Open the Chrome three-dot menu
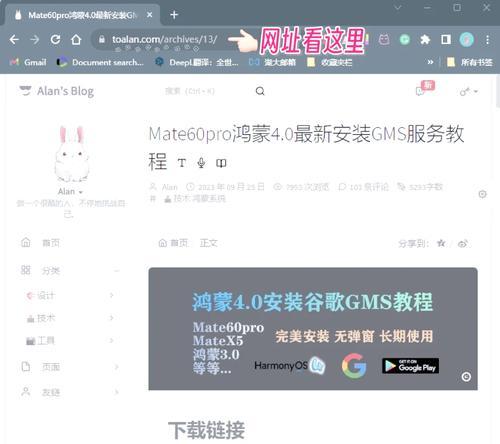The image size is (500, 444). (x=487, y=40)
